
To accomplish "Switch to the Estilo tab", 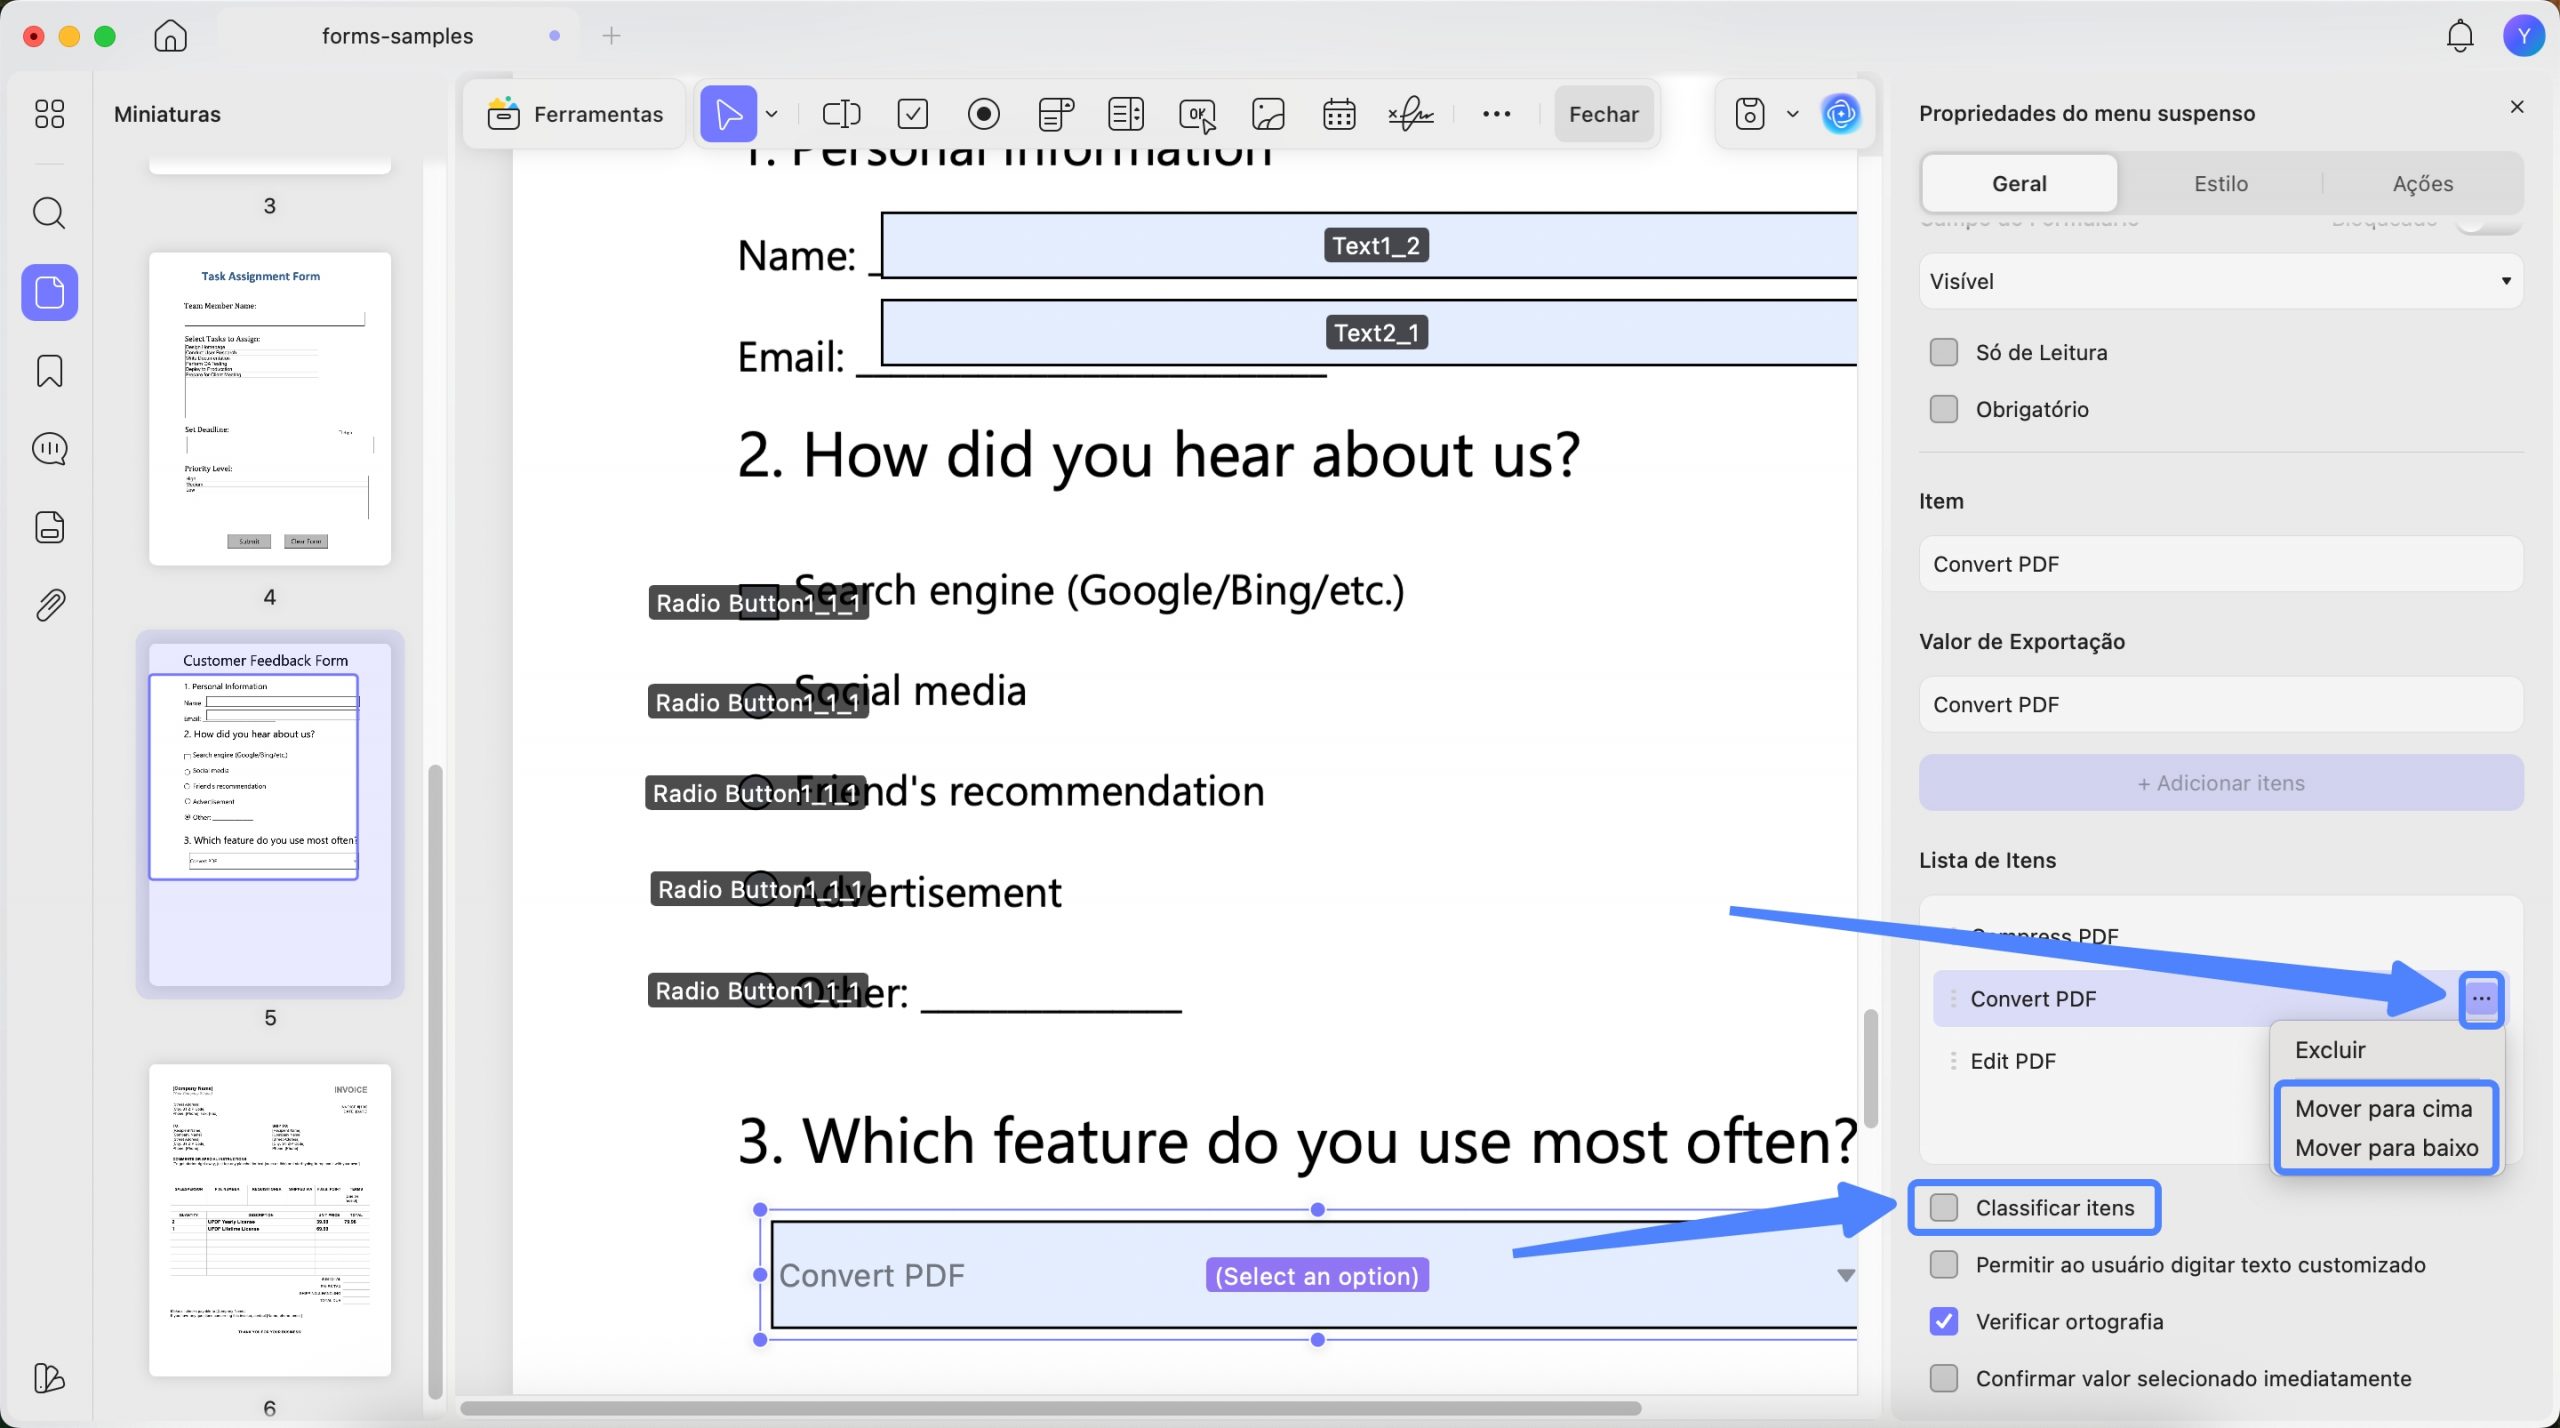I will 2221,183.
